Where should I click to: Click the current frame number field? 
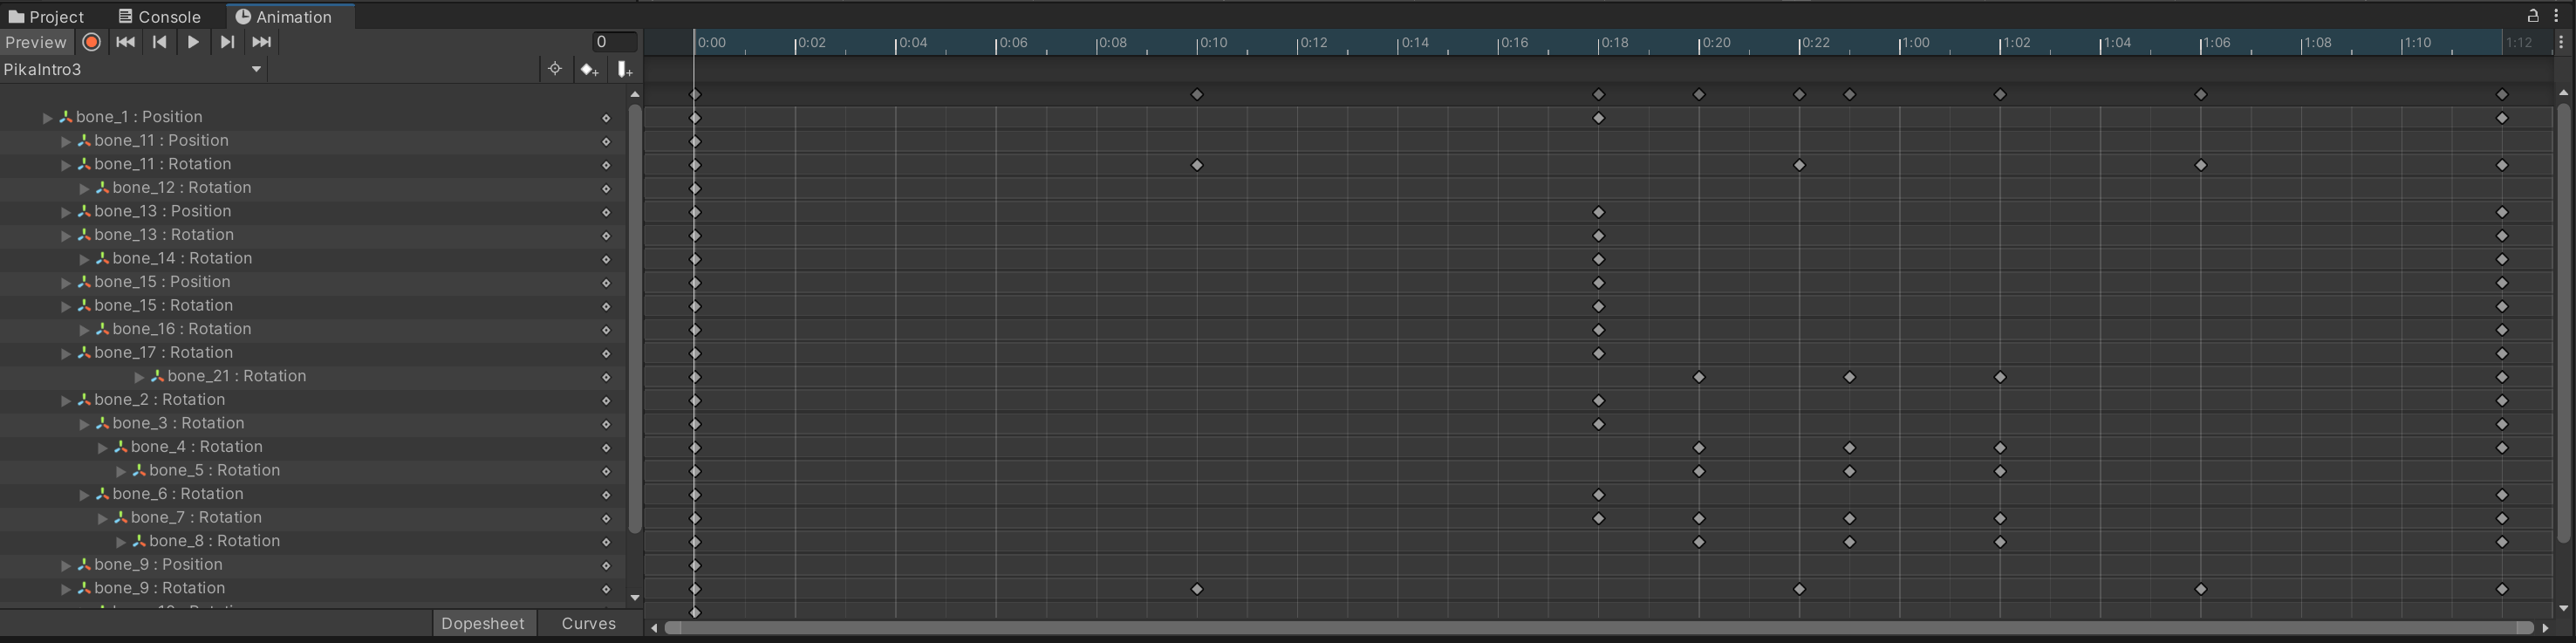point(614,42)
